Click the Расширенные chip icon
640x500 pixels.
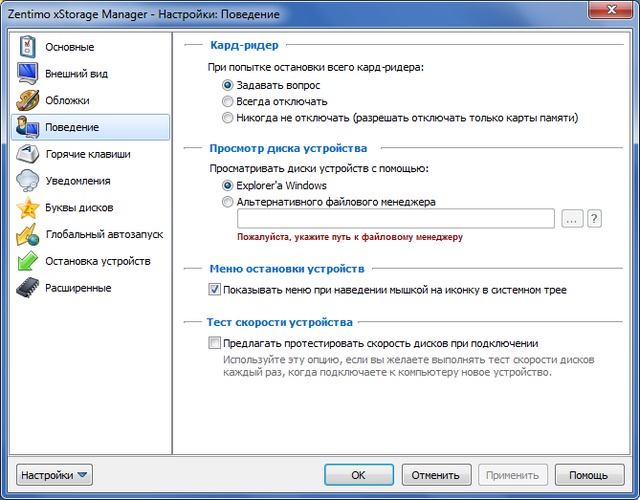(27, 288)
